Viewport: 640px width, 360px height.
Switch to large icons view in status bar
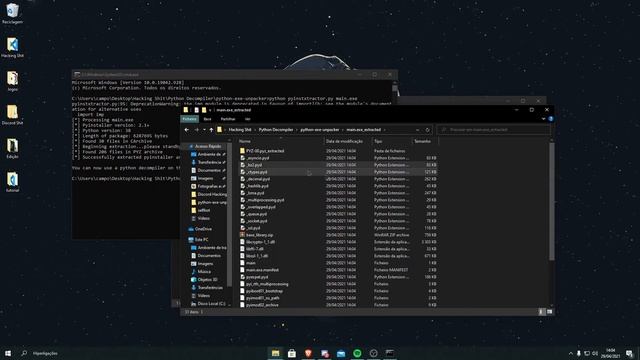tap(549, 312)
